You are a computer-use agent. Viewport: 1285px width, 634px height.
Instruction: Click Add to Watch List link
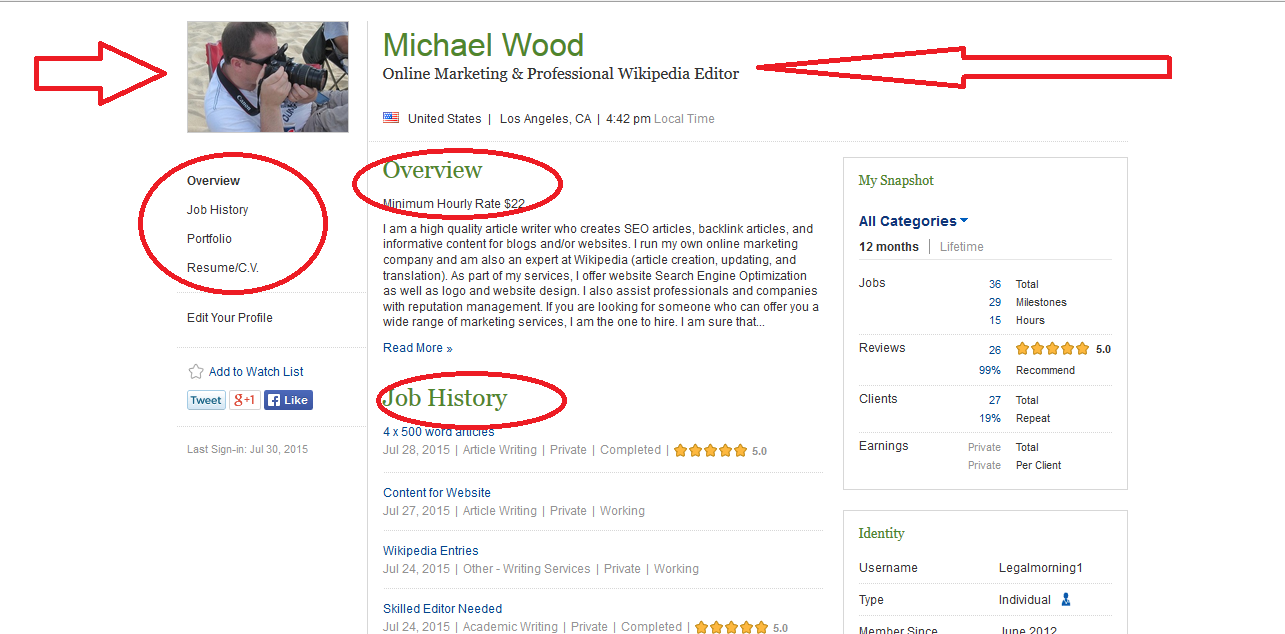pyautogui.click(x=256, y=372)
